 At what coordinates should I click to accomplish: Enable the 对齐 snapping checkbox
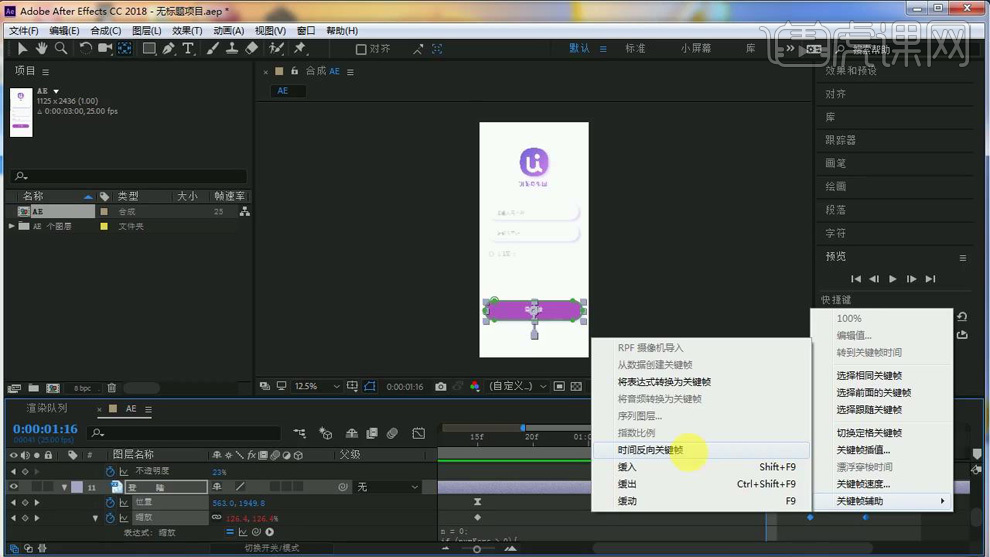pos(362,48)
